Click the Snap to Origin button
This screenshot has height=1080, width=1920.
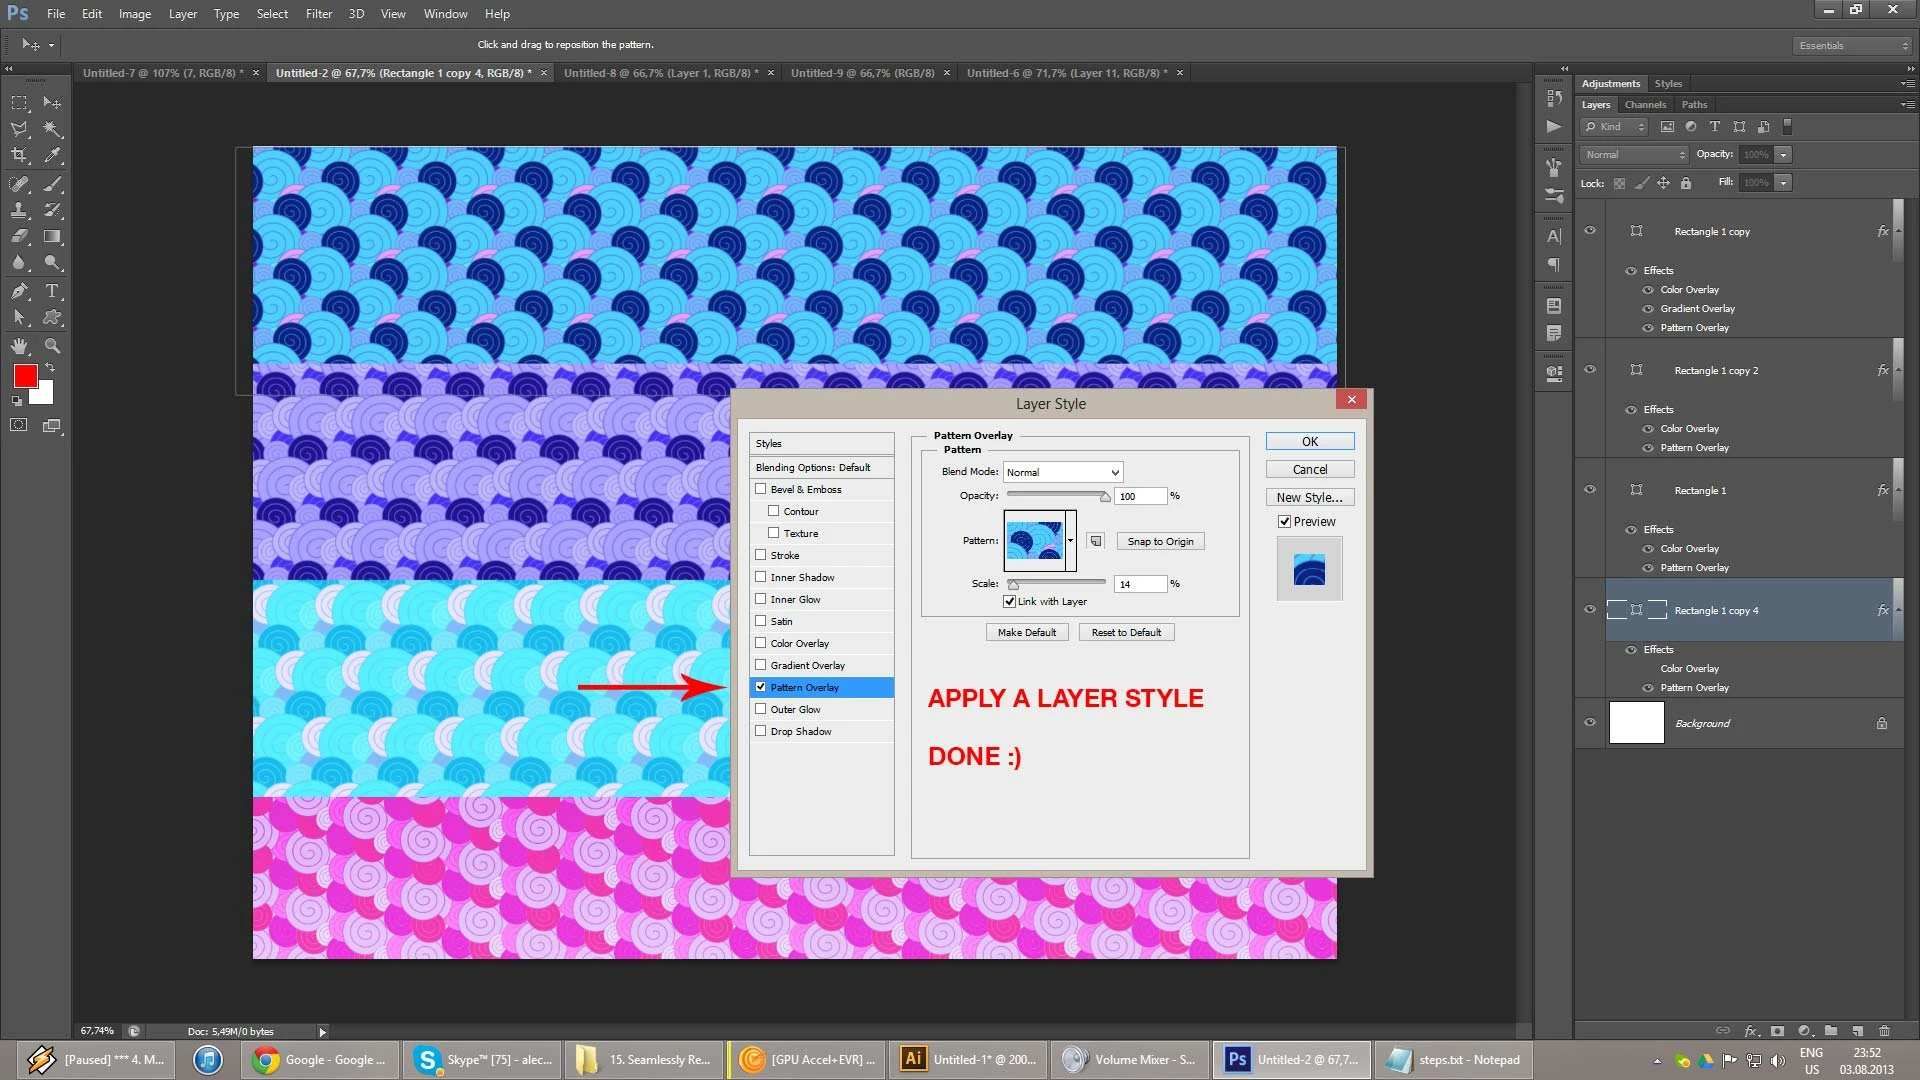[x=1160, y=541]
